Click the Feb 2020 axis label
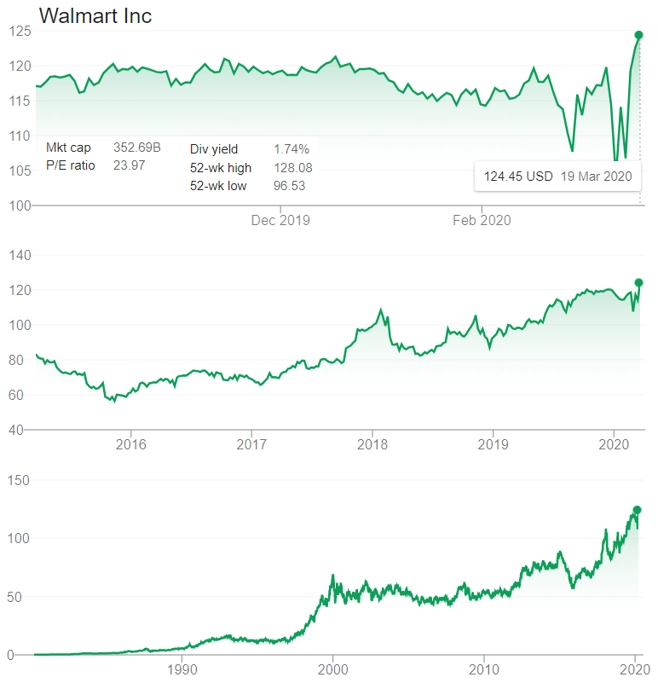658x683 pixels. [x=482, y=220]
